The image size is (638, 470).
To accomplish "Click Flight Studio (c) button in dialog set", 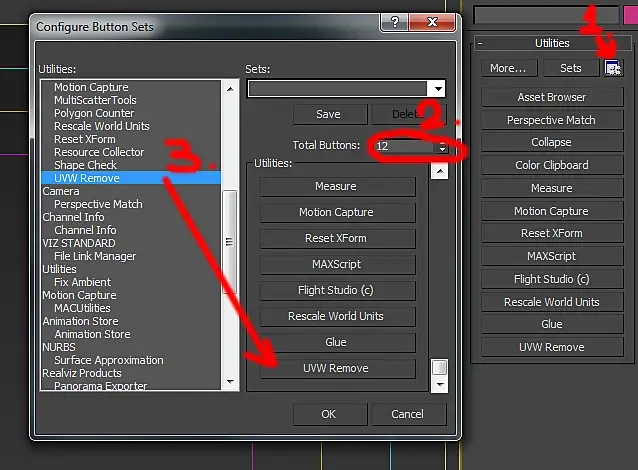I will pos(338,291).
